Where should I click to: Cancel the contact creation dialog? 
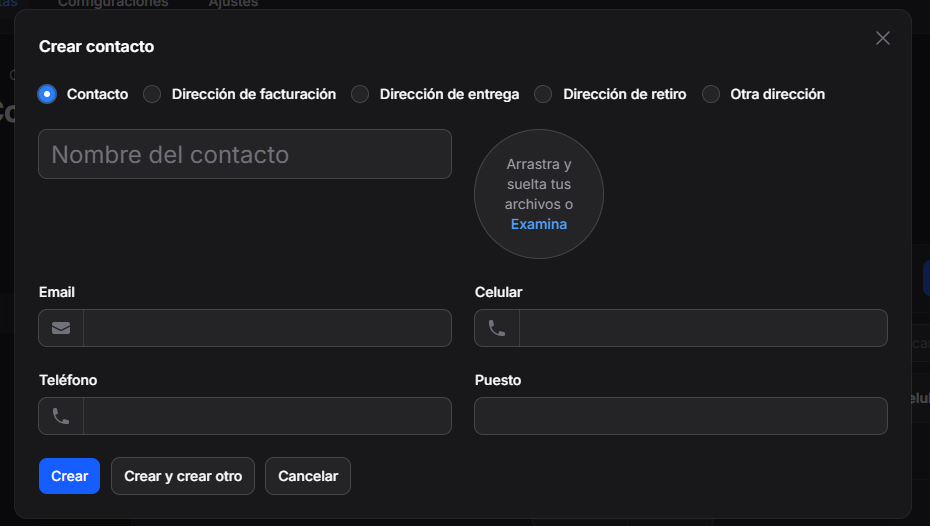(x=308, y=476)
